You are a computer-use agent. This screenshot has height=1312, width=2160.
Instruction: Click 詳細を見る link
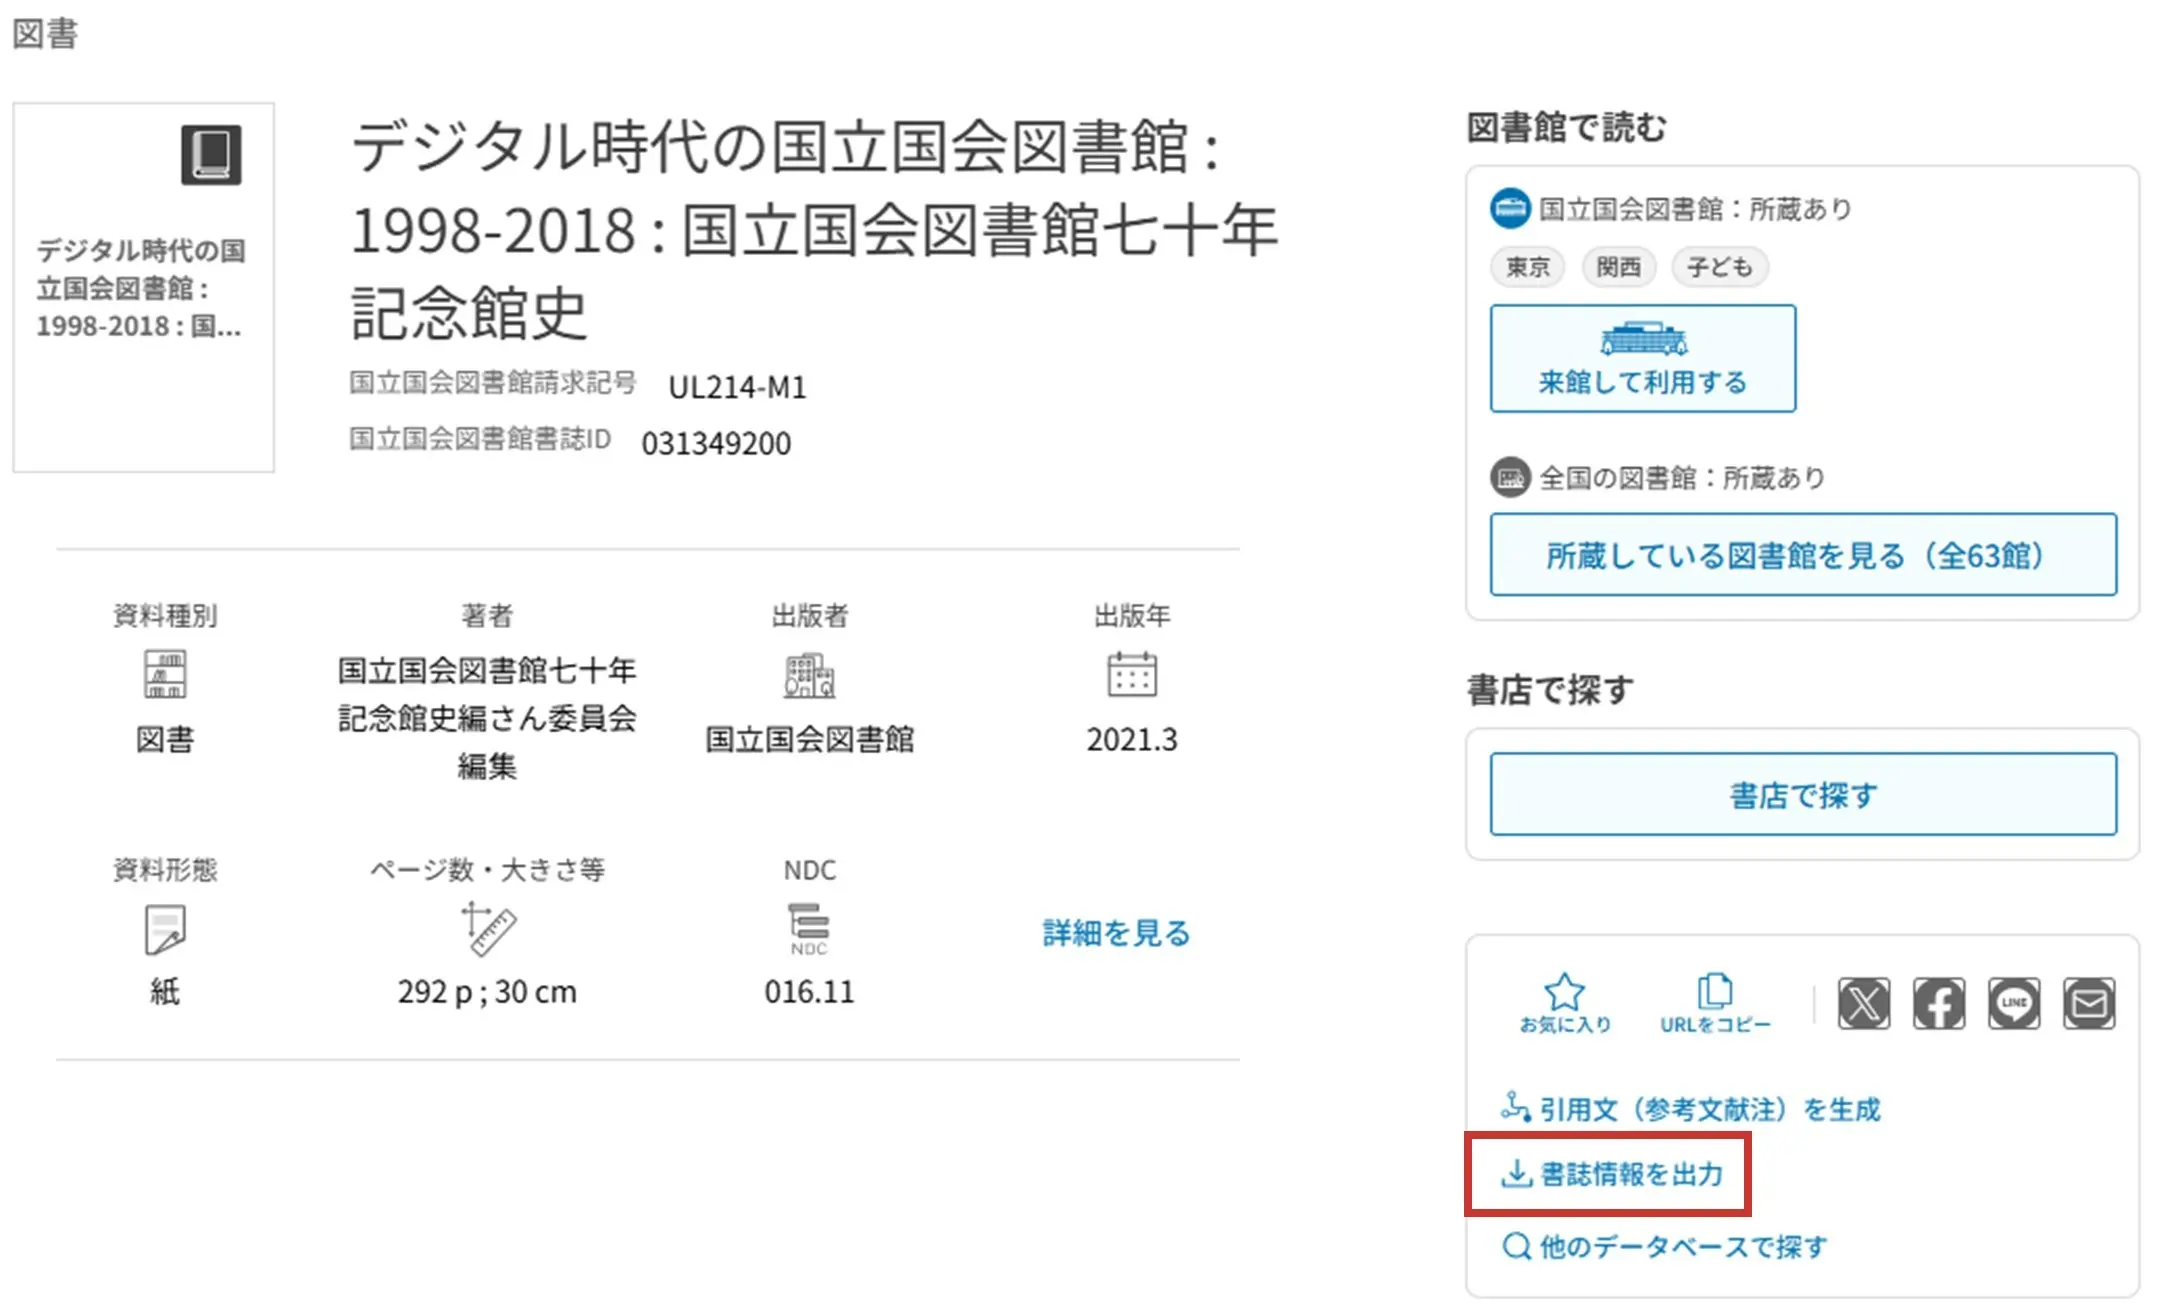1116,933
